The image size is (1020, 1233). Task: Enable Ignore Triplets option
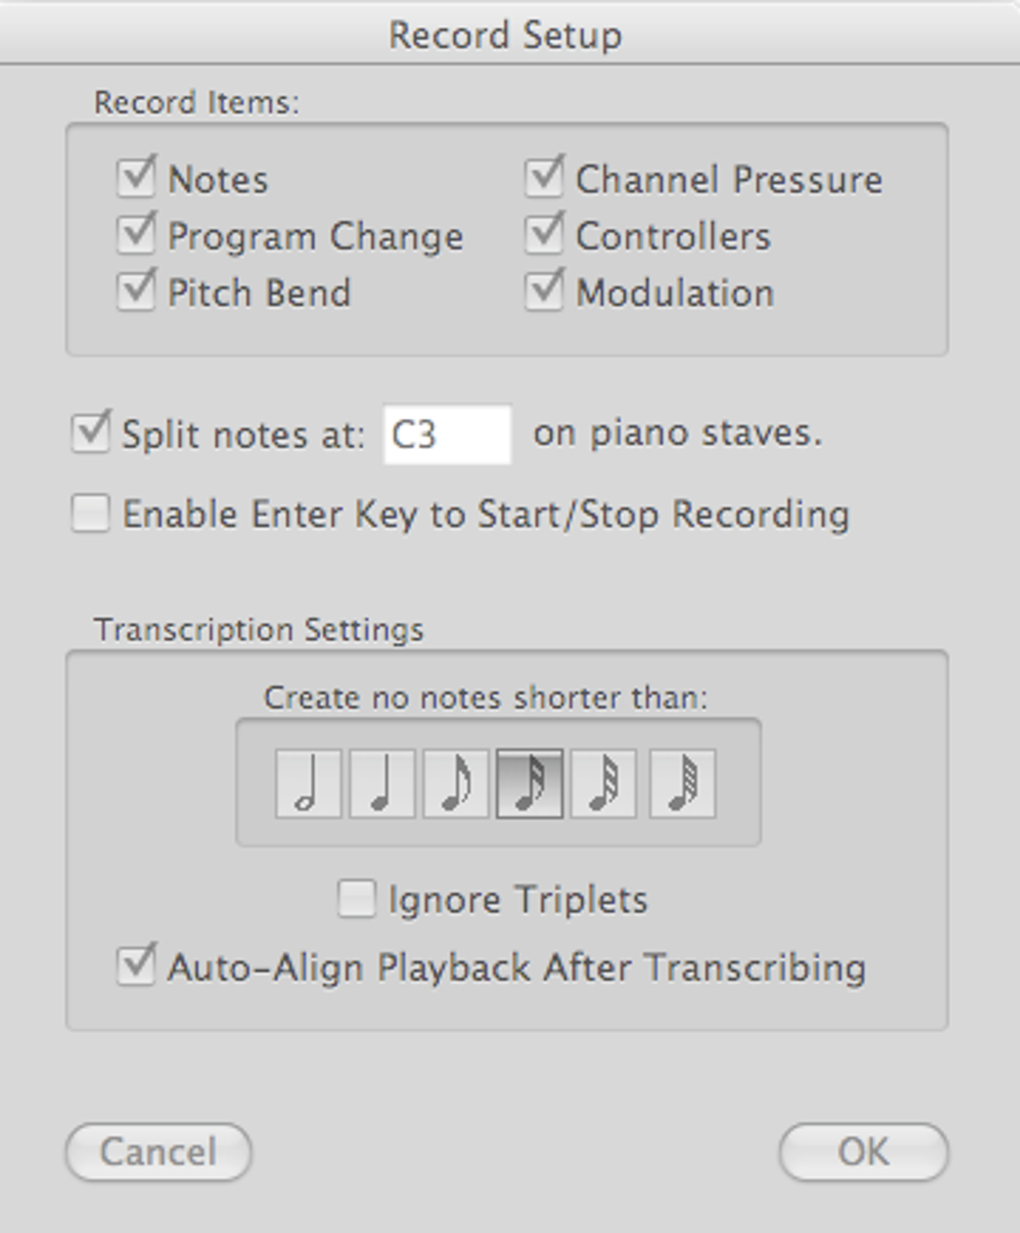357,899
